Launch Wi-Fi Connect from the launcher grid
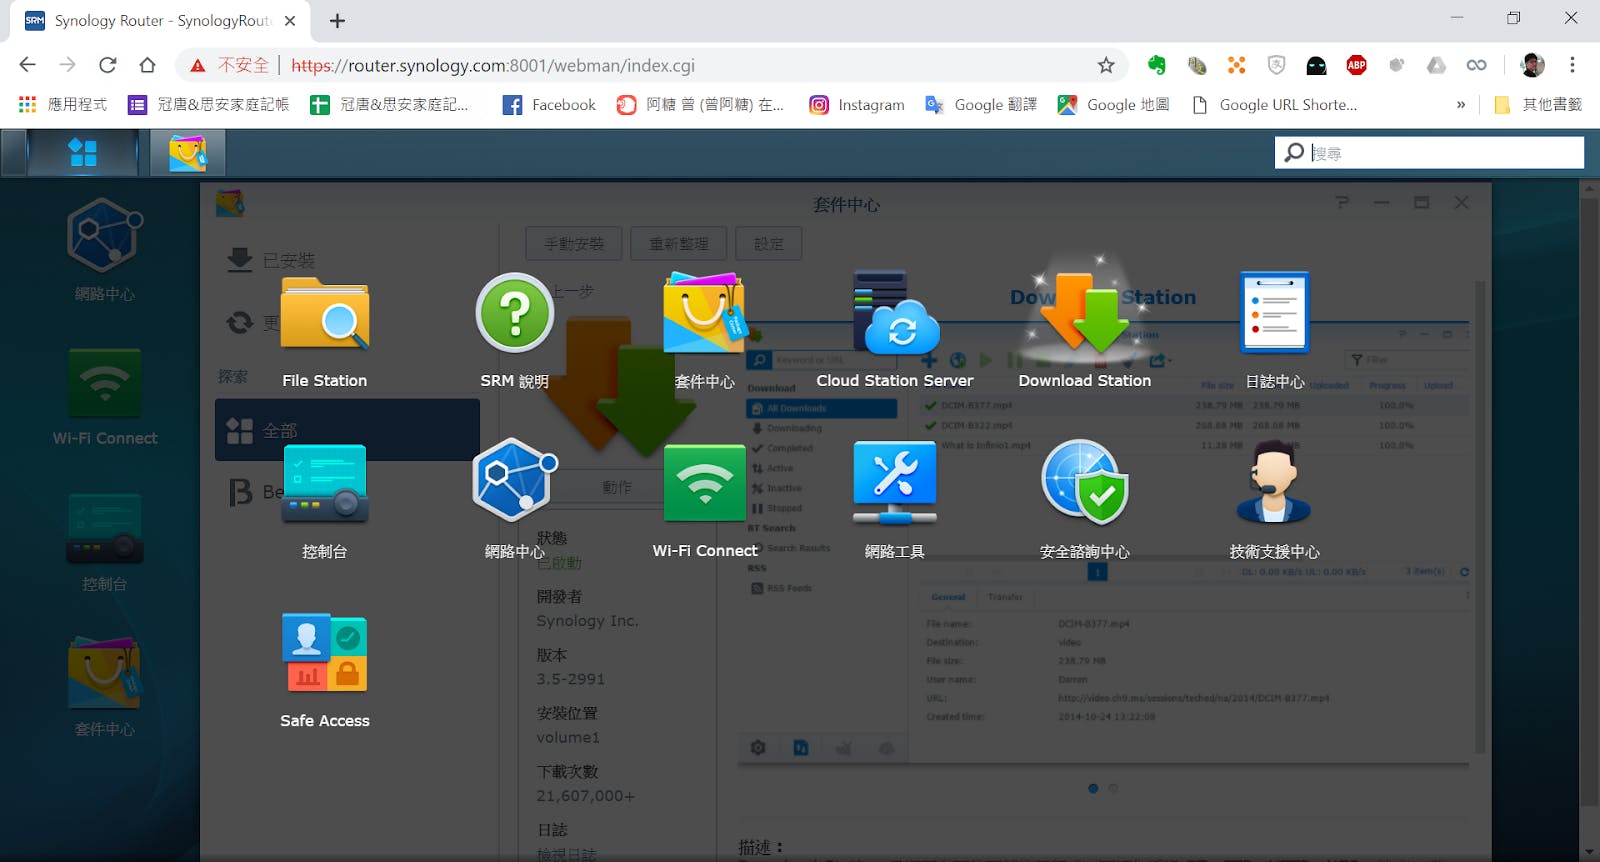 [x=704, y=503]
